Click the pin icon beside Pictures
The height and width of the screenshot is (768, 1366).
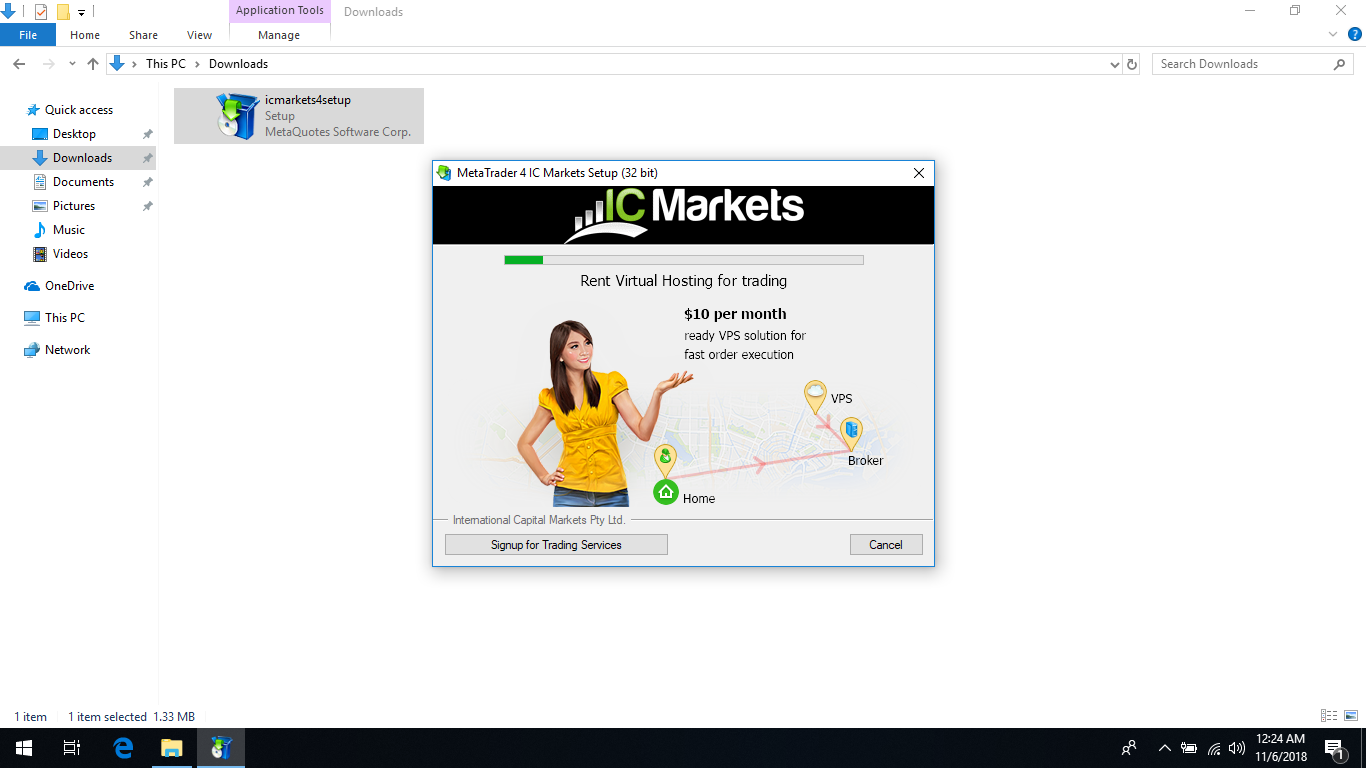click(x=148, y=206)
